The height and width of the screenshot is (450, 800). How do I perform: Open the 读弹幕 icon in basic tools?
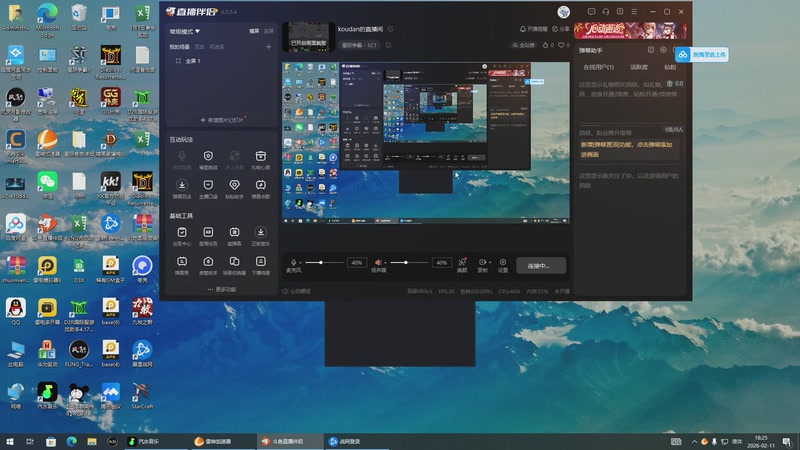pyautogui.click(x=234, y=232)
